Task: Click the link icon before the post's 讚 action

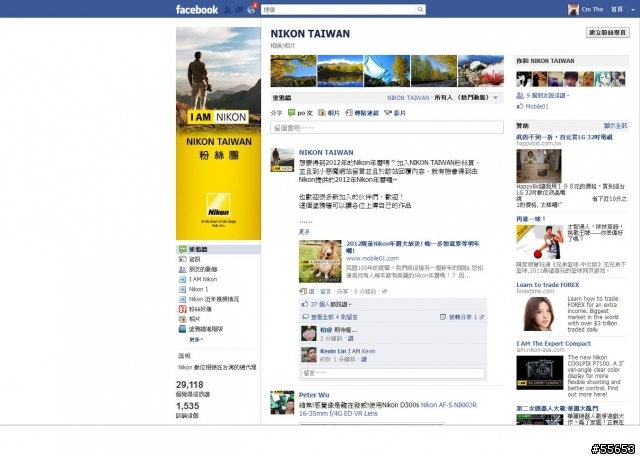Action: tap(303, 291)
